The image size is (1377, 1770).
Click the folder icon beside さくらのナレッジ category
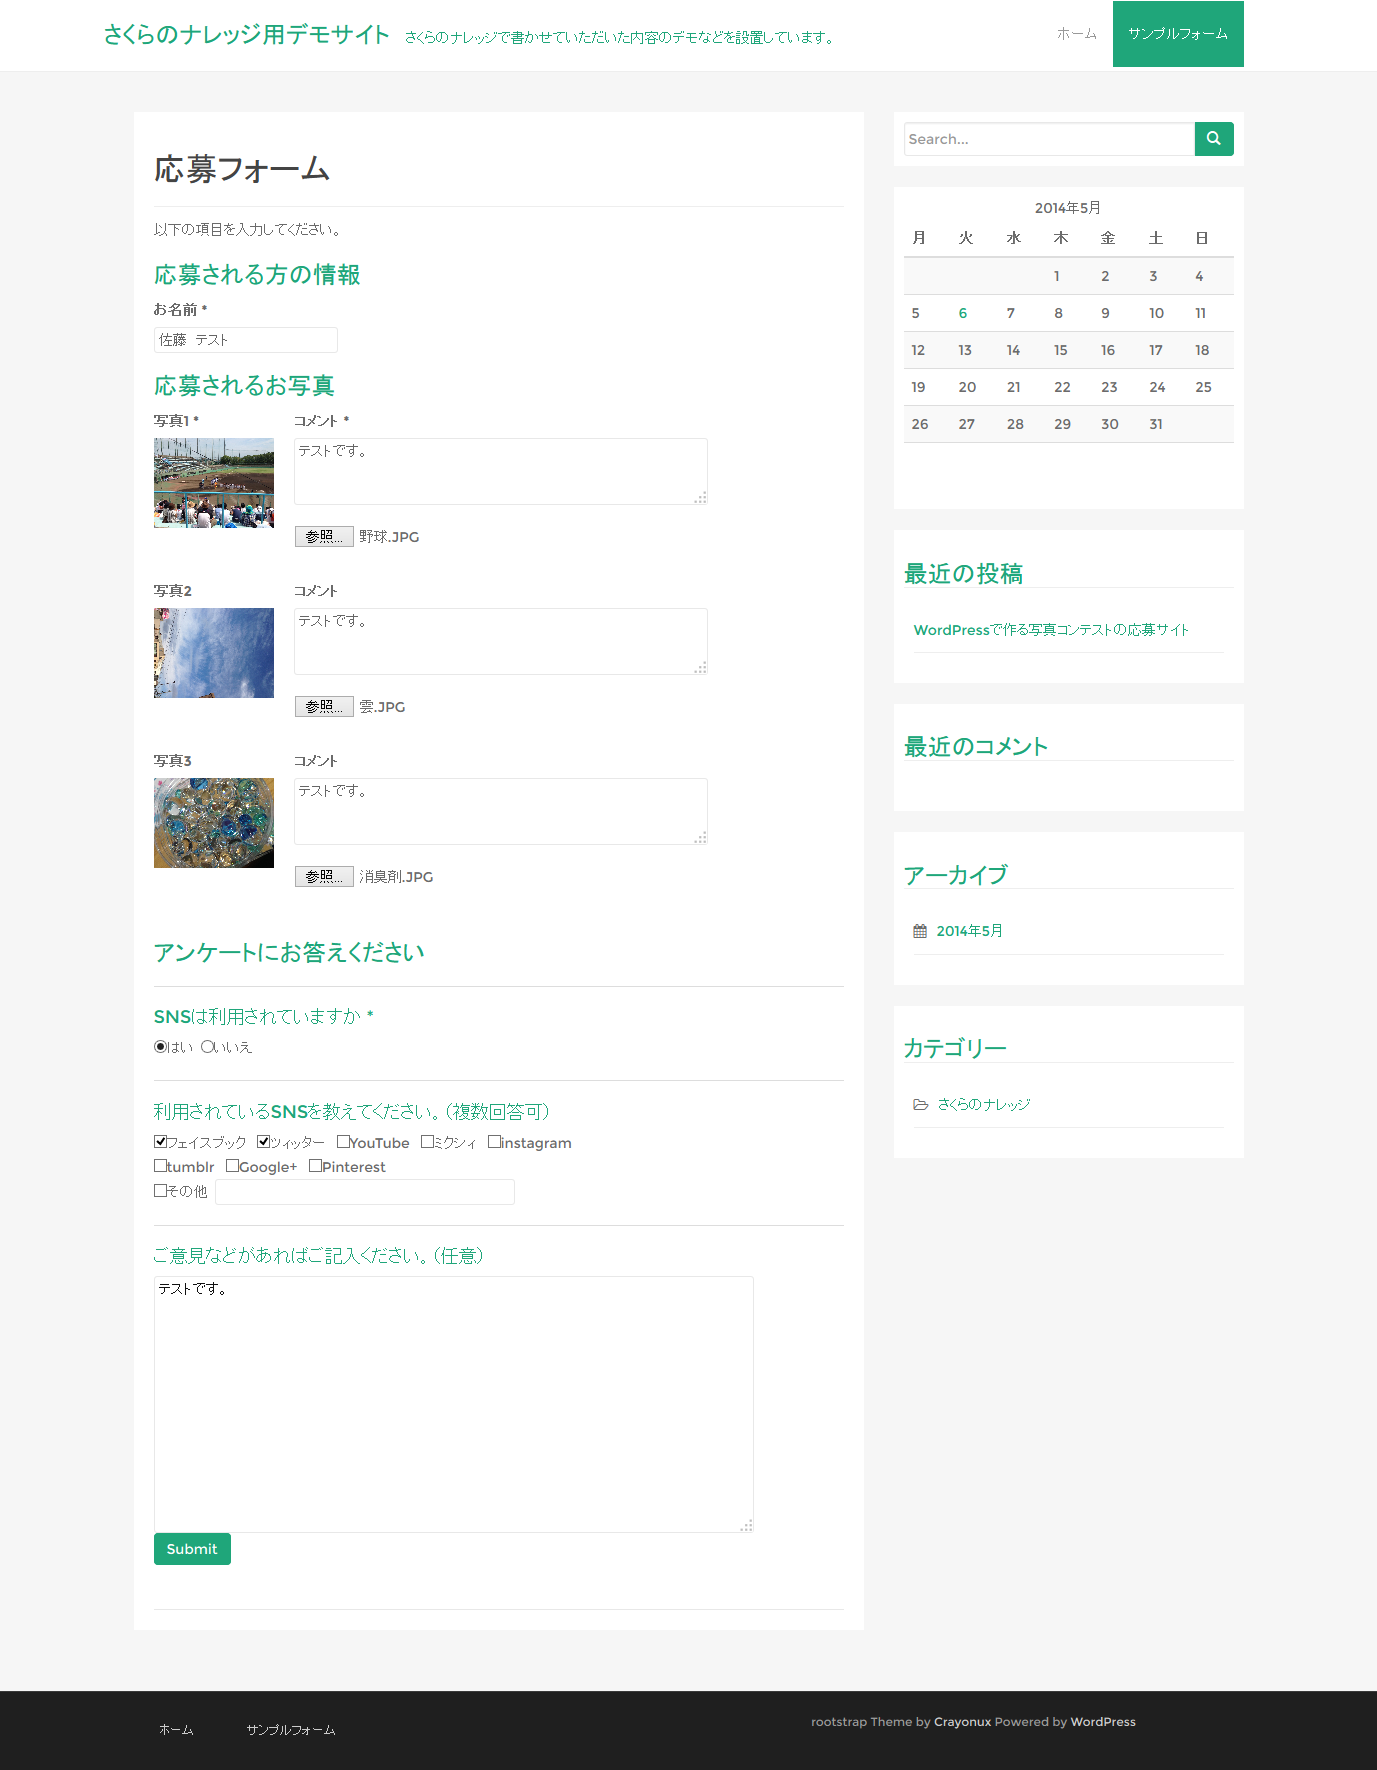point(920,1104)
